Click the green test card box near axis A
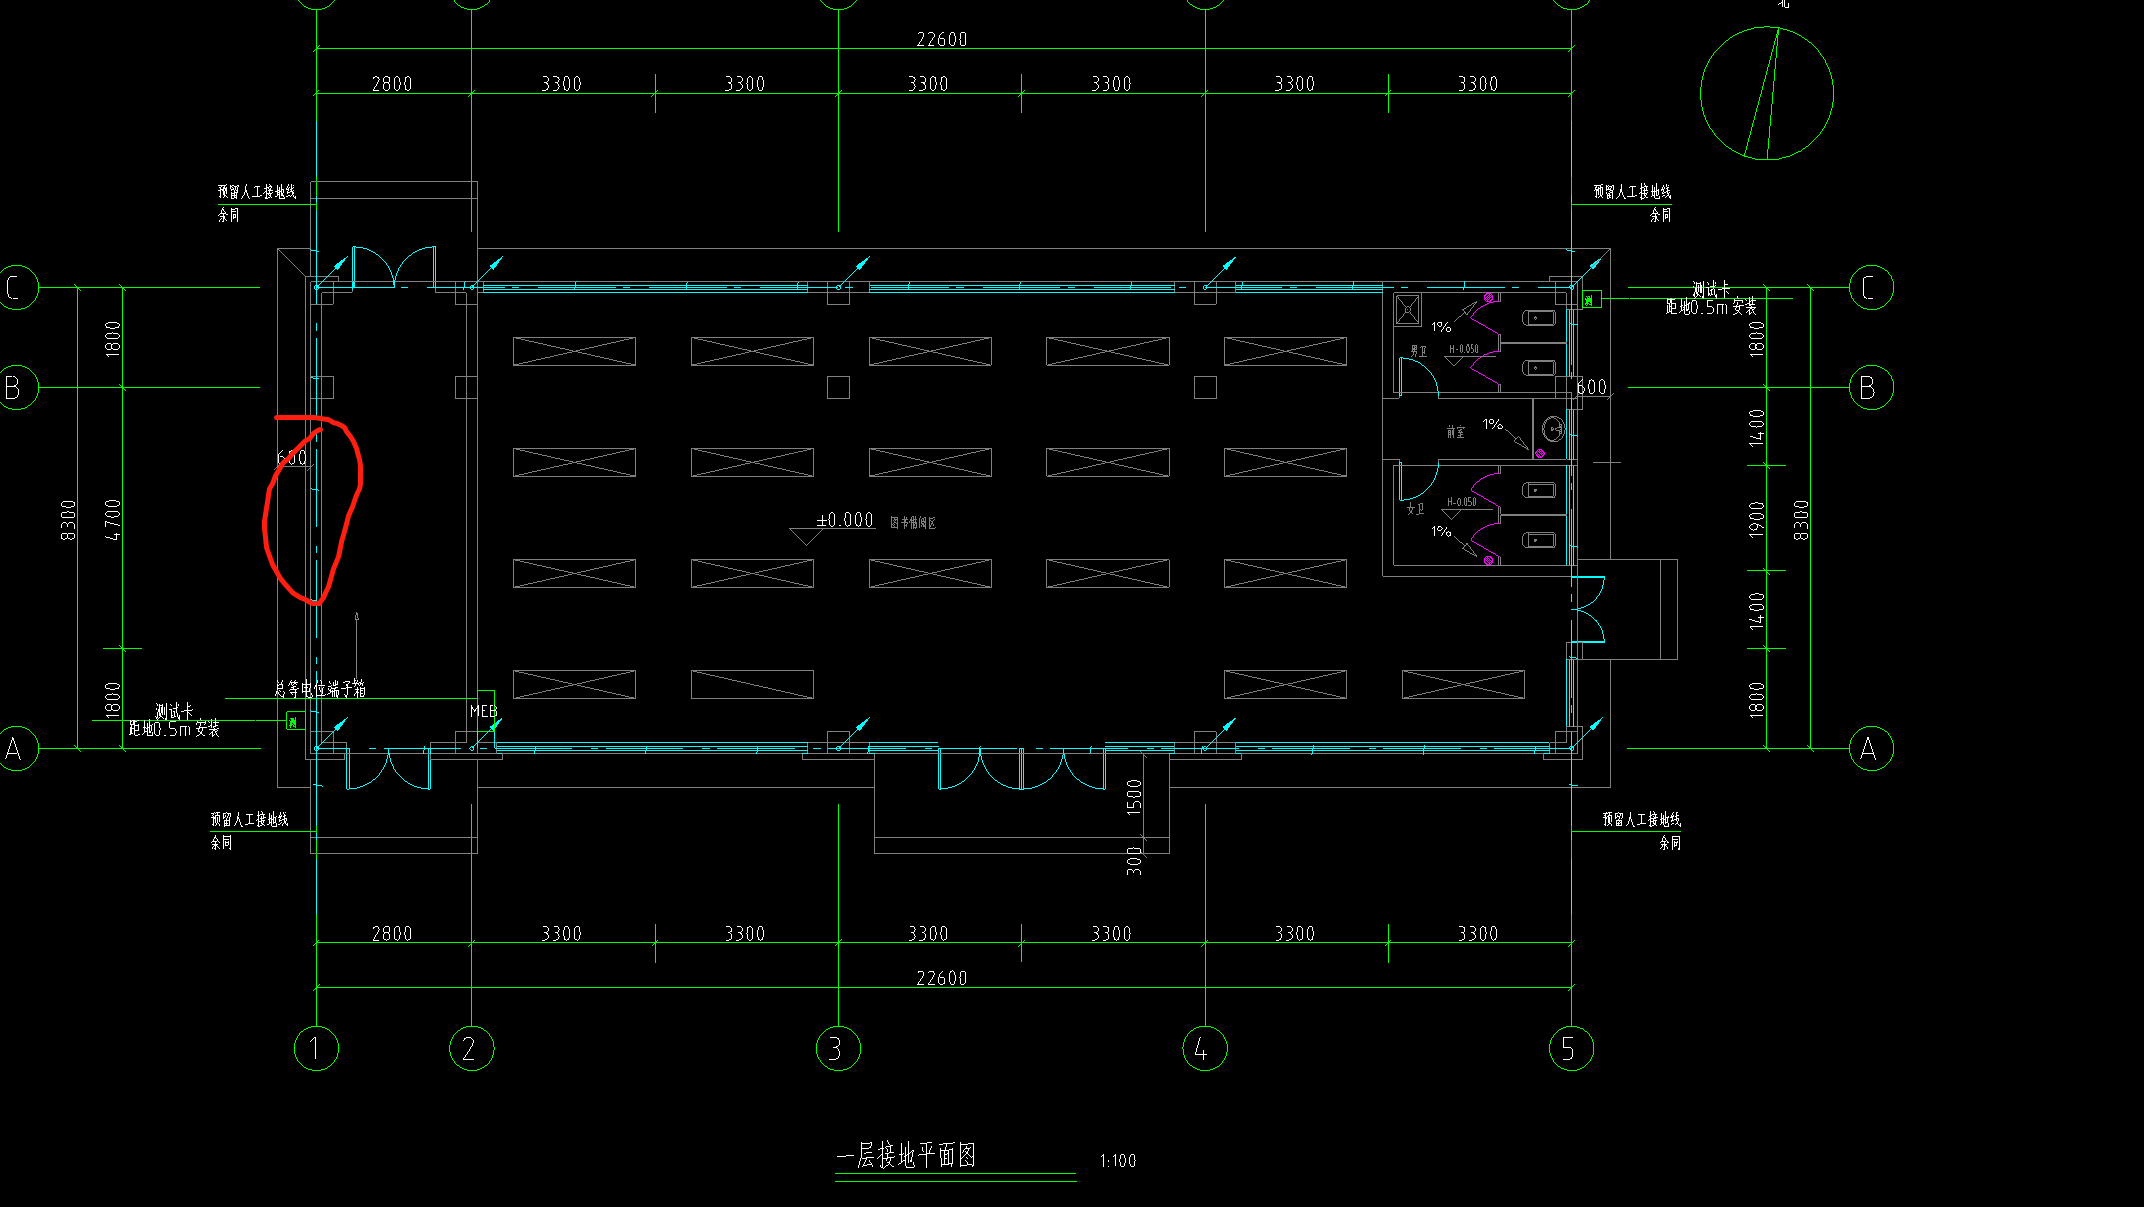 point(294,720)
